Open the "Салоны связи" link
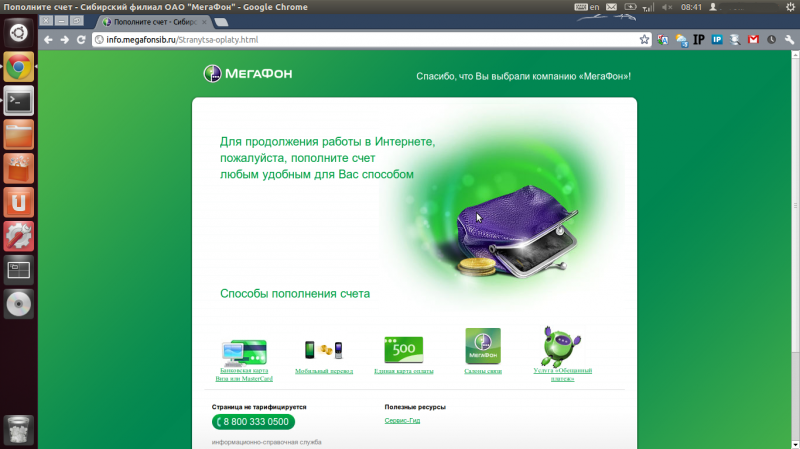The height and width of the screenshot is (449, 800). [483, 371]
